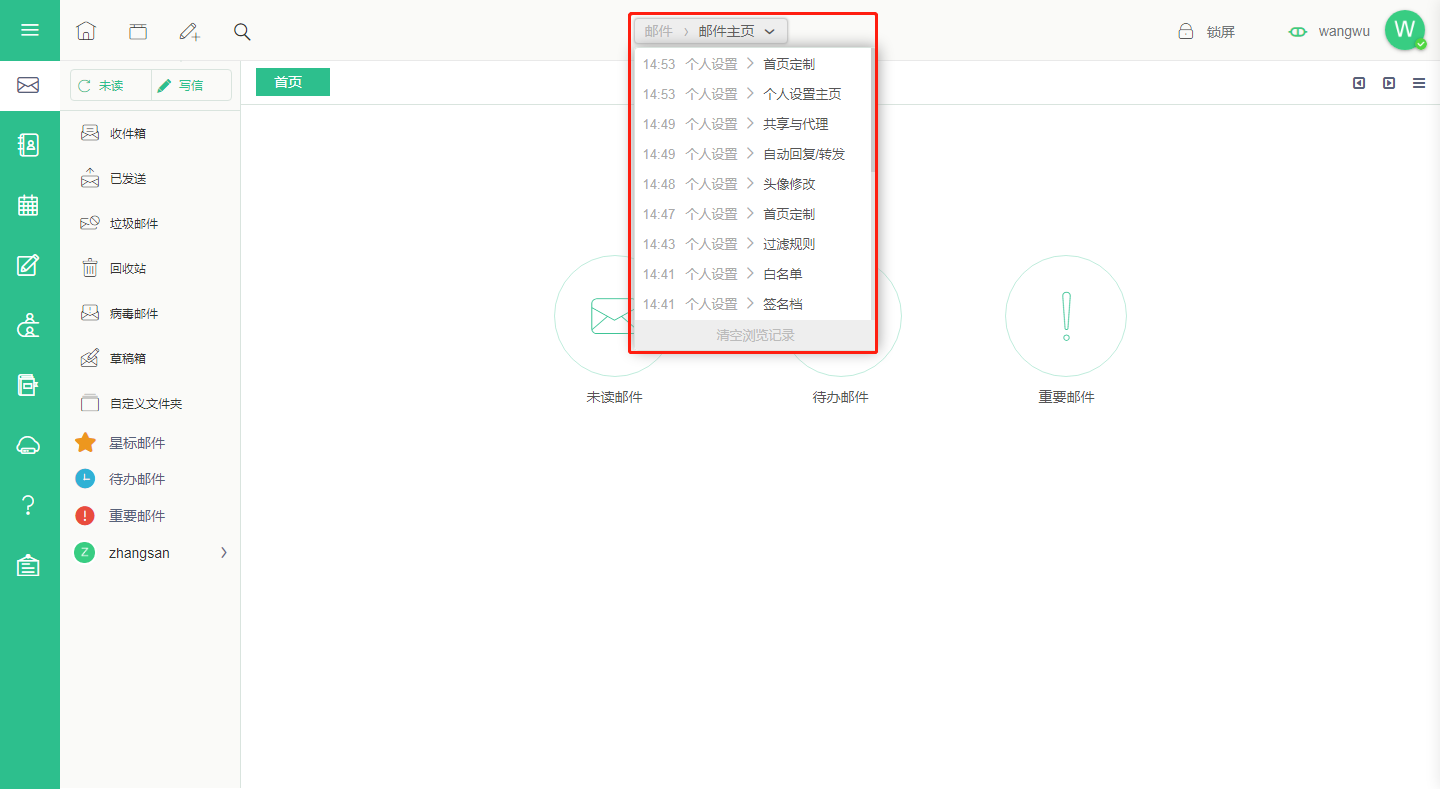
Task: Open 白名单 history entry
Action: (752, 274)
